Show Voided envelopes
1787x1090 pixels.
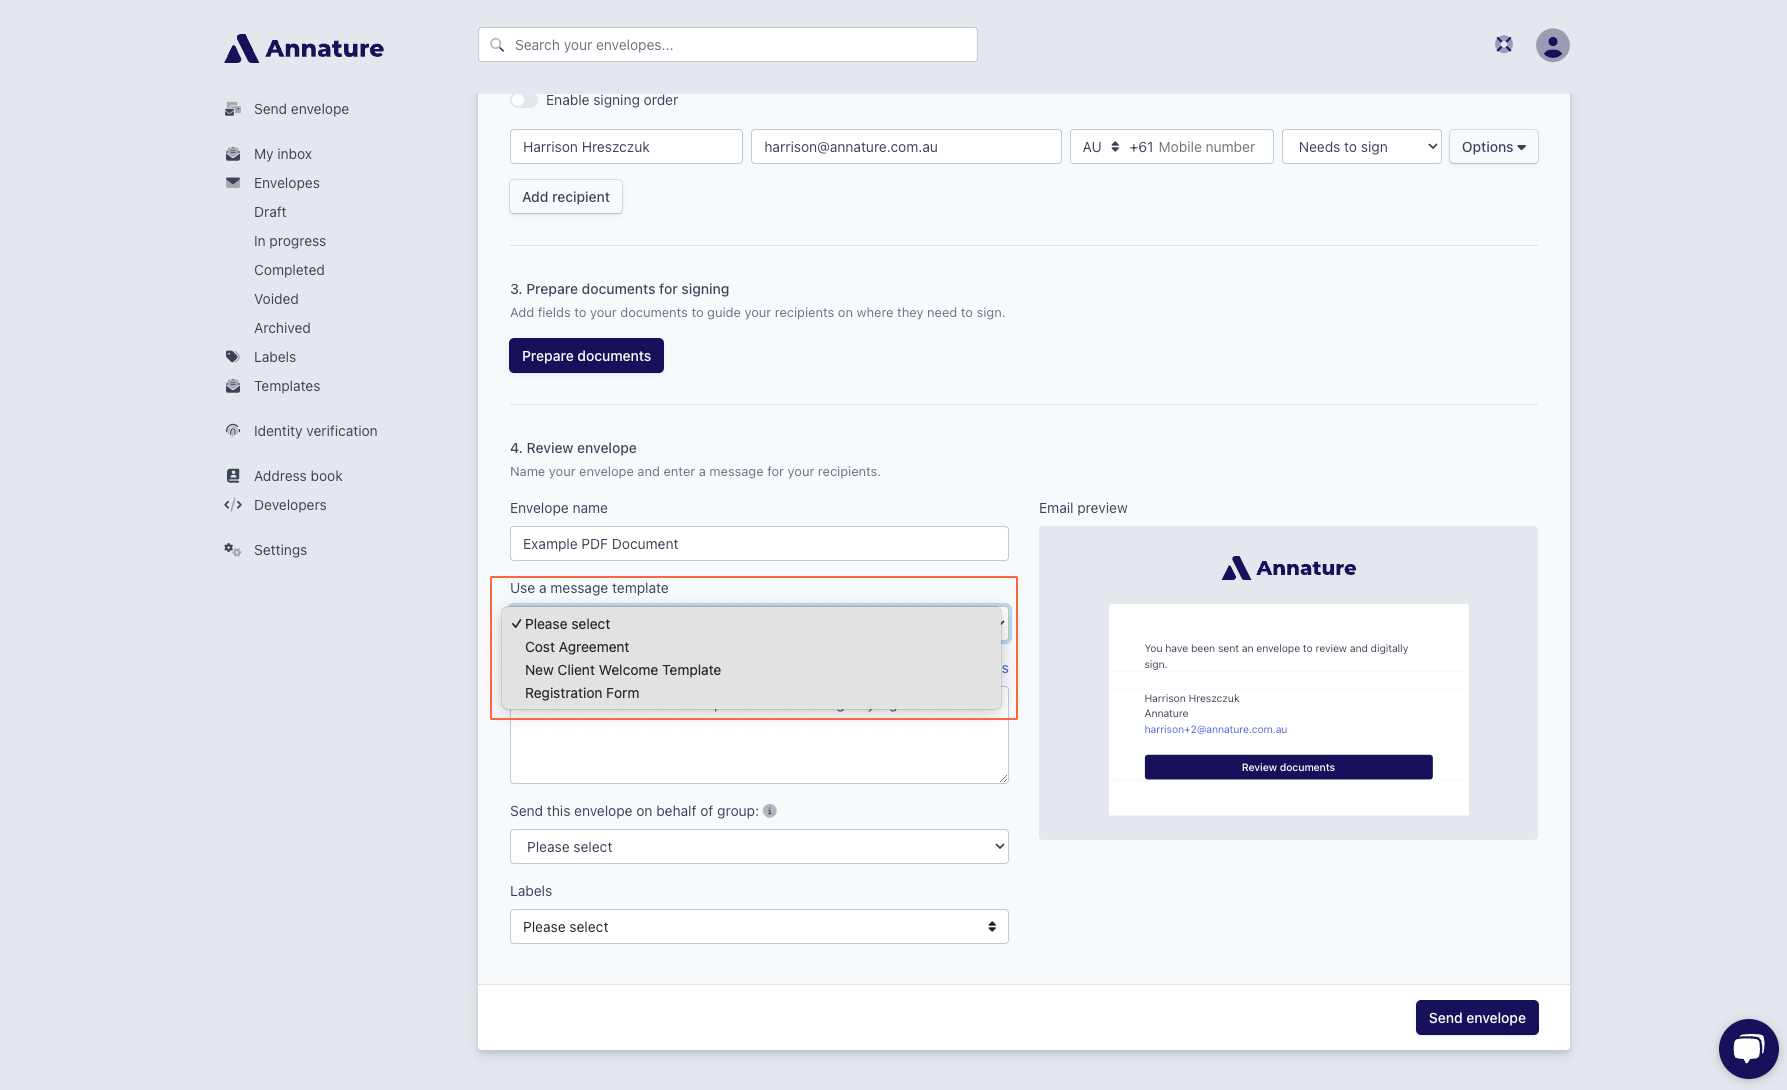tap(276, 299)
